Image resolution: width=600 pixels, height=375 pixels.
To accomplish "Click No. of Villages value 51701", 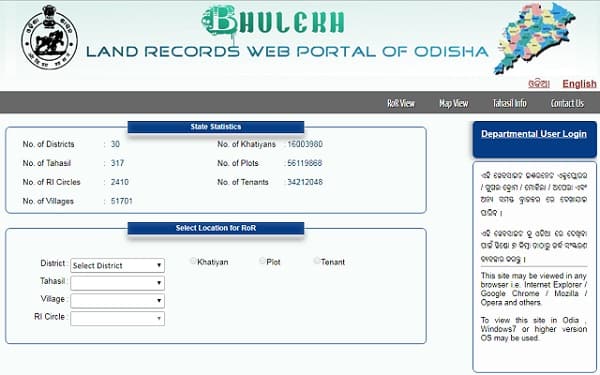I will click(x=121, y=201).
